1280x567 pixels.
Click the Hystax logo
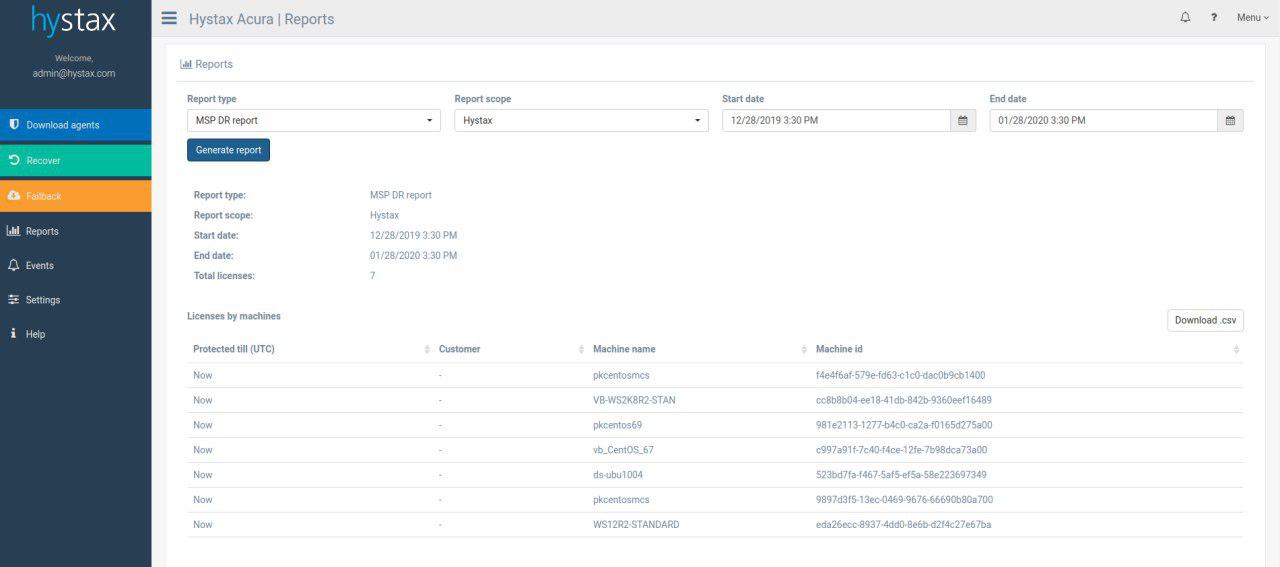[74, 20]
